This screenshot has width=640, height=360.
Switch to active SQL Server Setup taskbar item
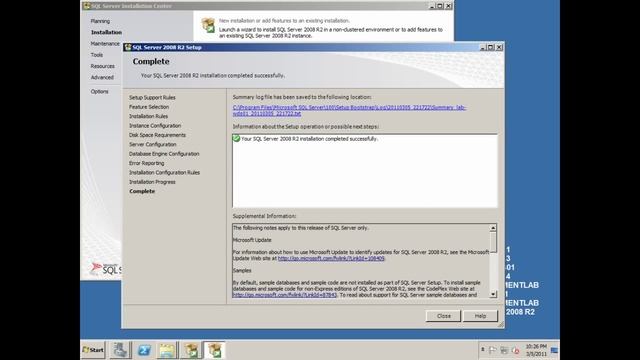tap(215, 350)
